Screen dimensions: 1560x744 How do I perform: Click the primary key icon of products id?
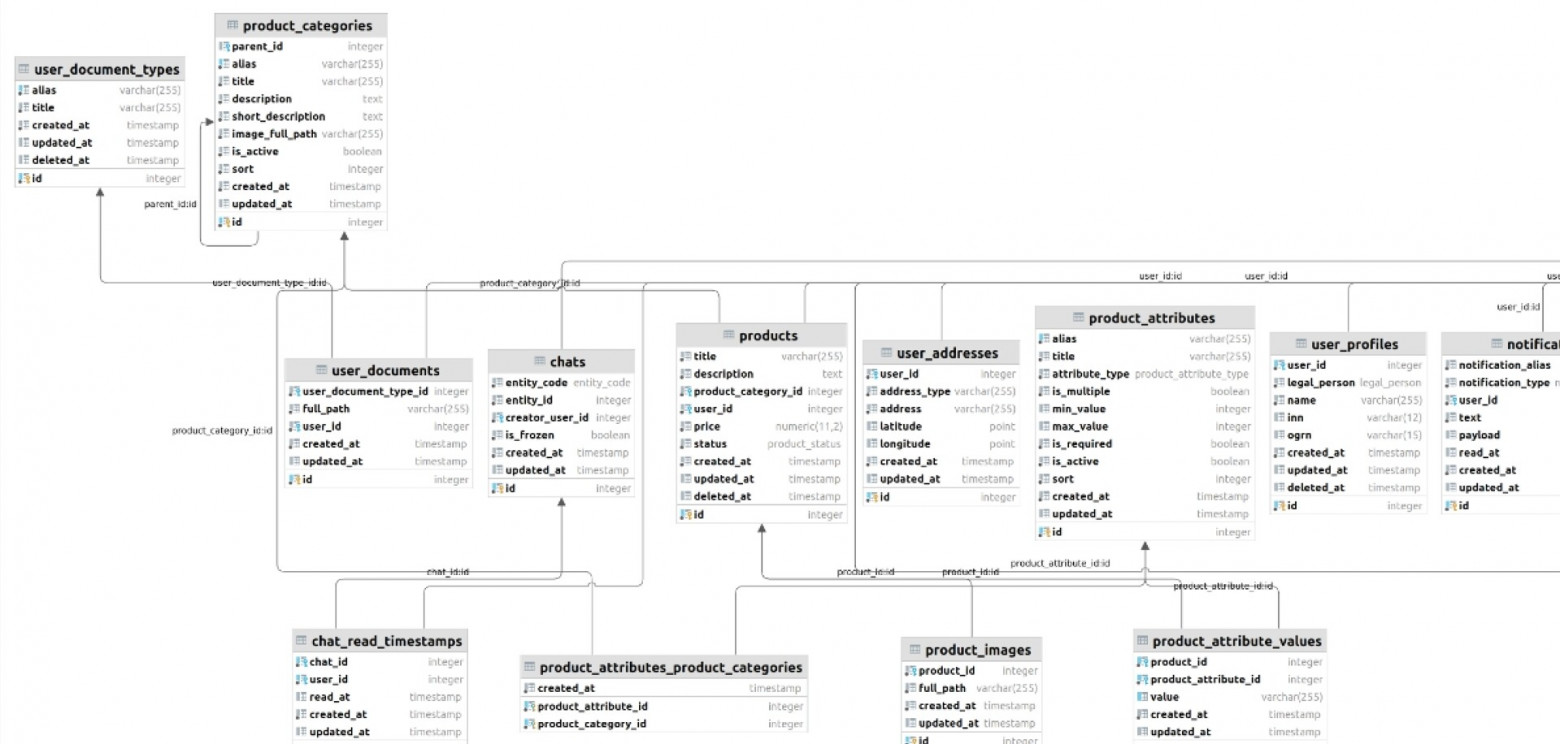(685, 514)
